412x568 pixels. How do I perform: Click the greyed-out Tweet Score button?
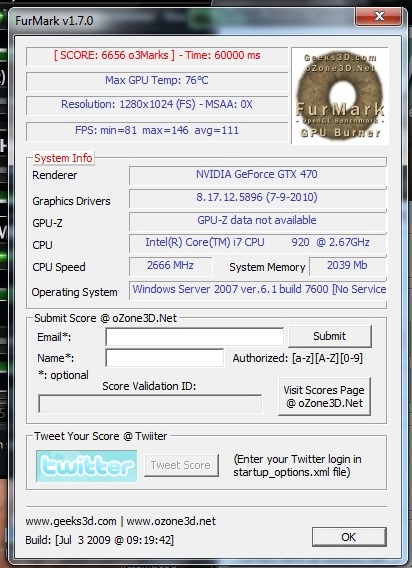pyautogui.click(x=181, y=465)
